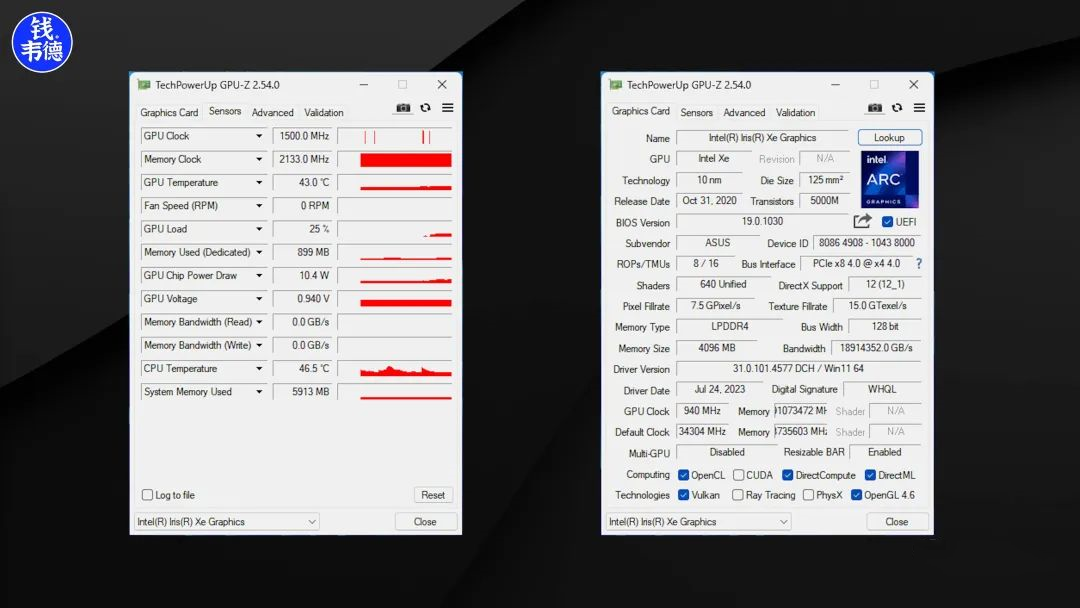Click GPU-Z app icon in Graphics Card window title

click(616, 85)
